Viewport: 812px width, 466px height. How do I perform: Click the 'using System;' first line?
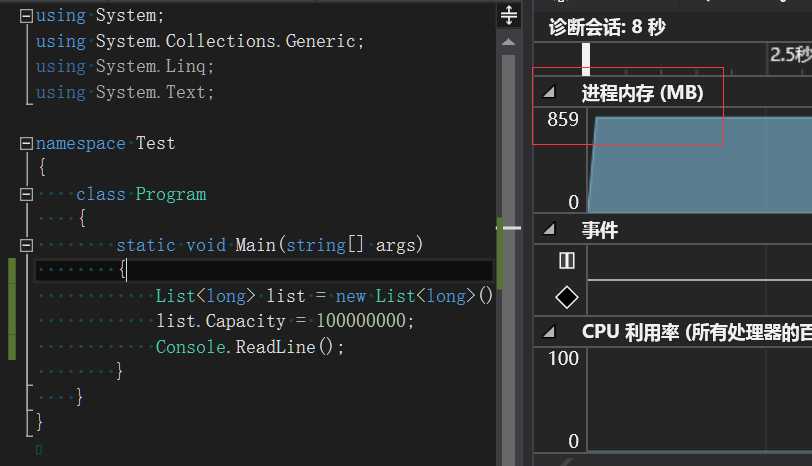click(x=100, y=16)
